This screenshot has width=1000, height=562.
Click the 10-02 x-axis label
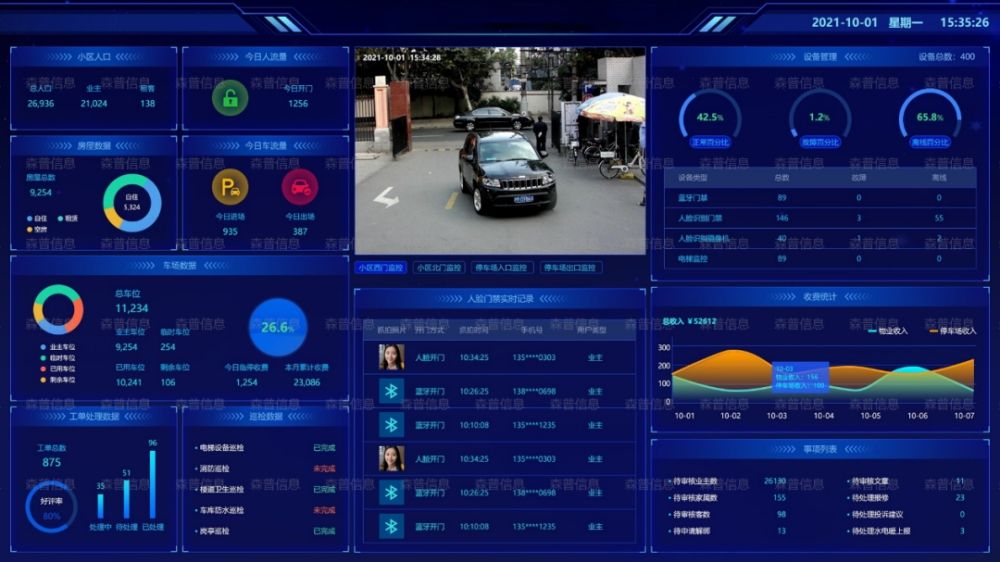click(730, 416)
